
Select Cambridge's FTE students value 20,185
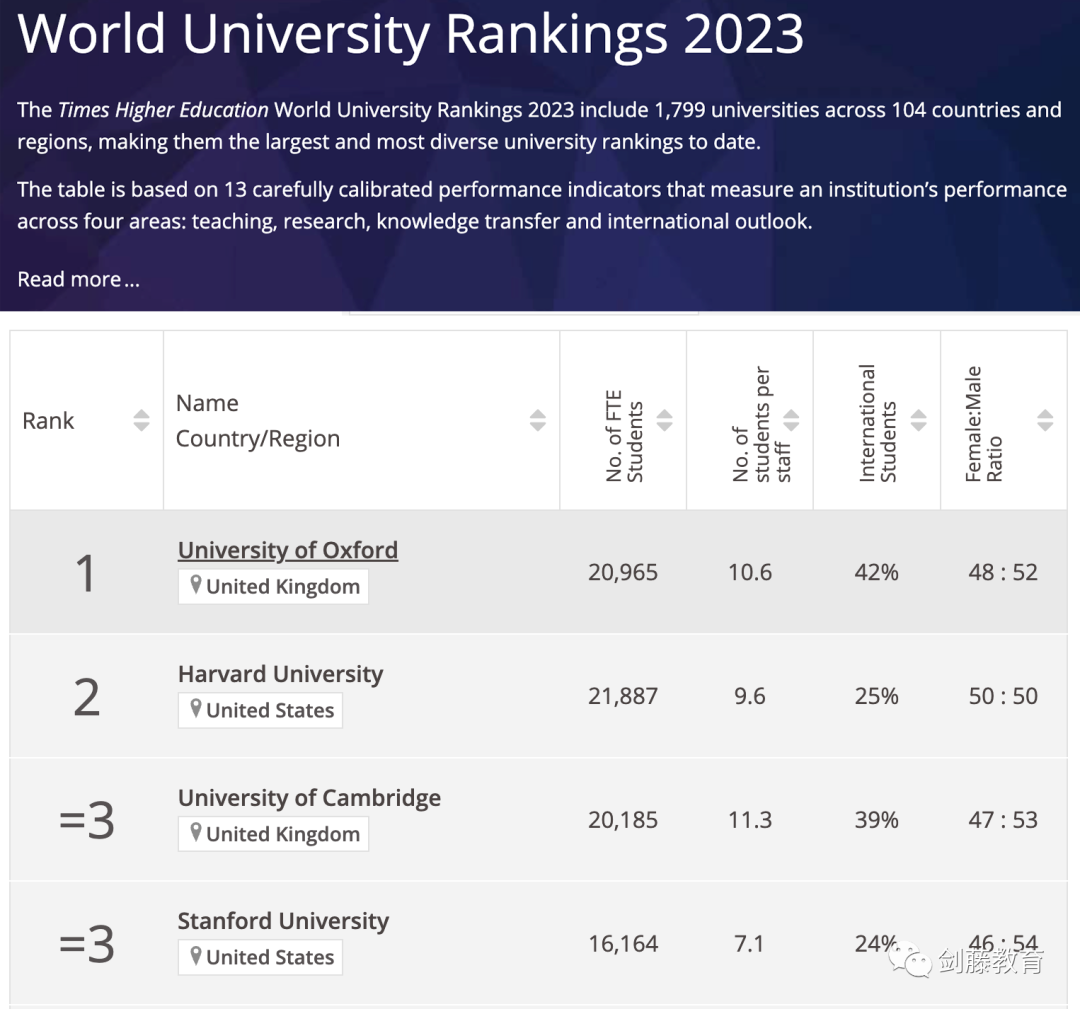tap(623, 820)
